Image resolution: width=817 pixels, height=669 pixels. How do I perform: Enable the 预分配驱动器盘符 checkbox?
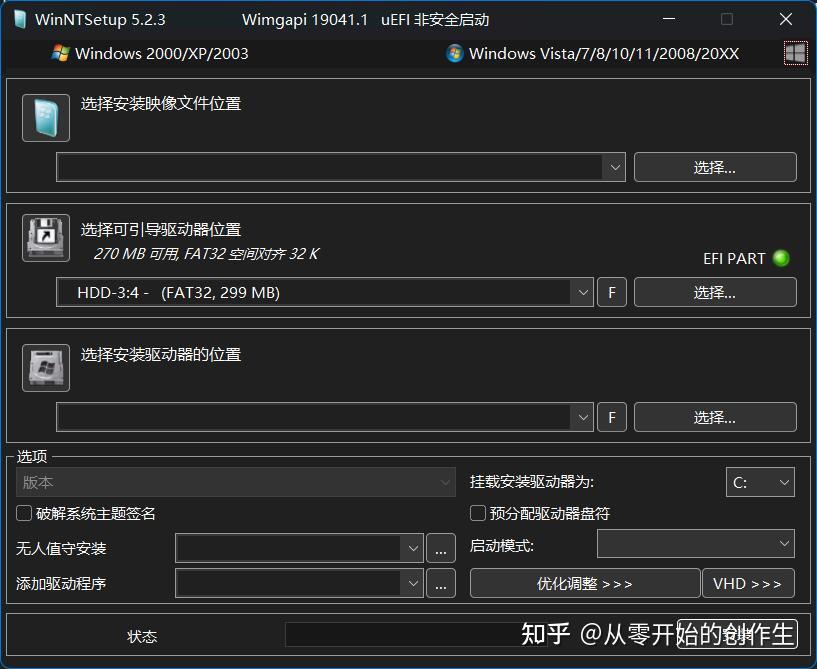(x=477, y=512)
